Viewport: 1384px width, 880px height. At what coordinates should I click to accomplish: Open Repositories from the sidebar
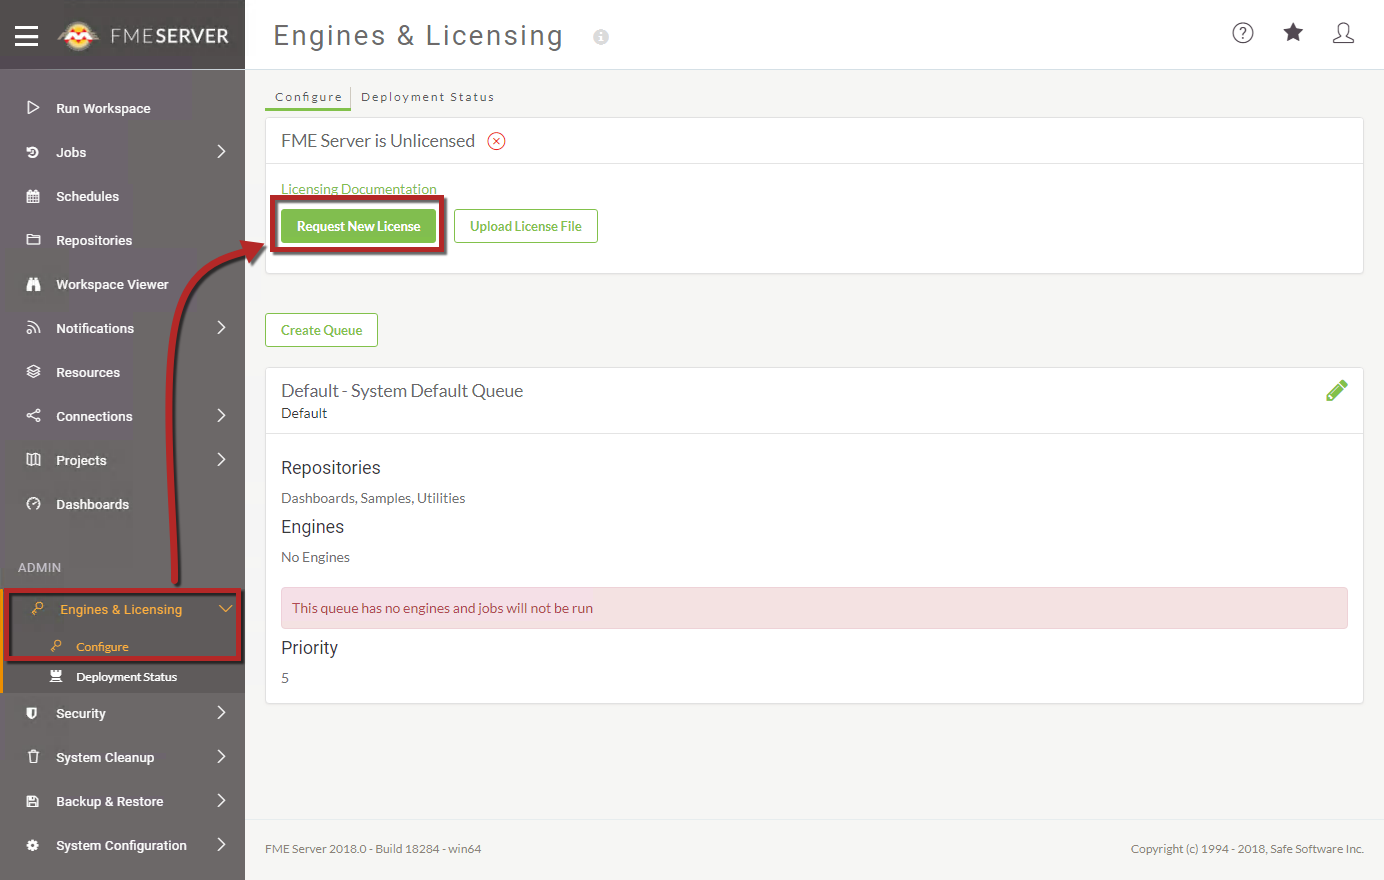[94, 240]
